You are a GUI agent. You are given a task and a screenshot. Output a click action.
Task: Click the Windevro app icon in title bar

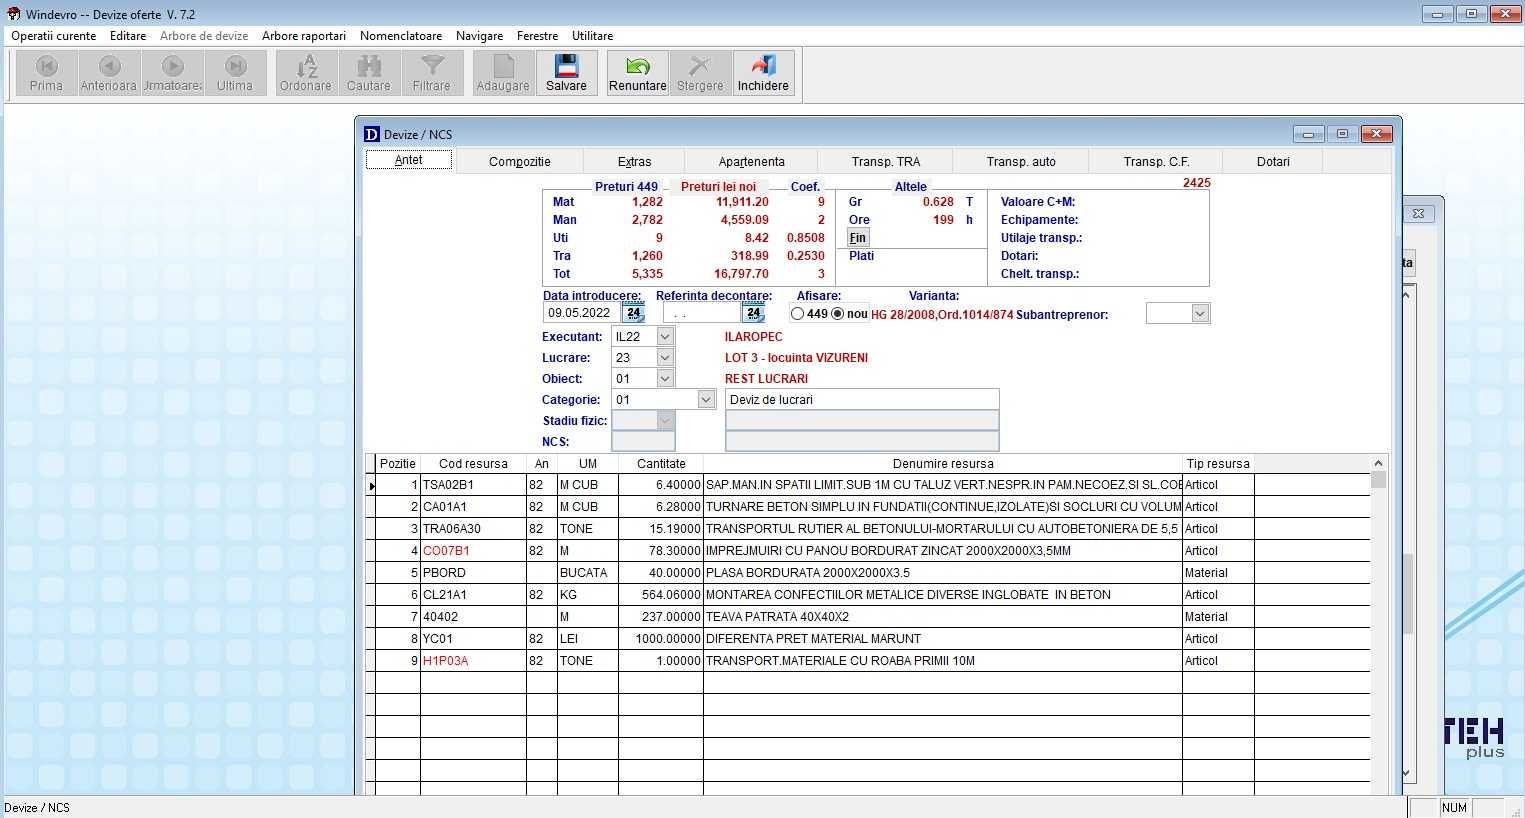[13, 14]
